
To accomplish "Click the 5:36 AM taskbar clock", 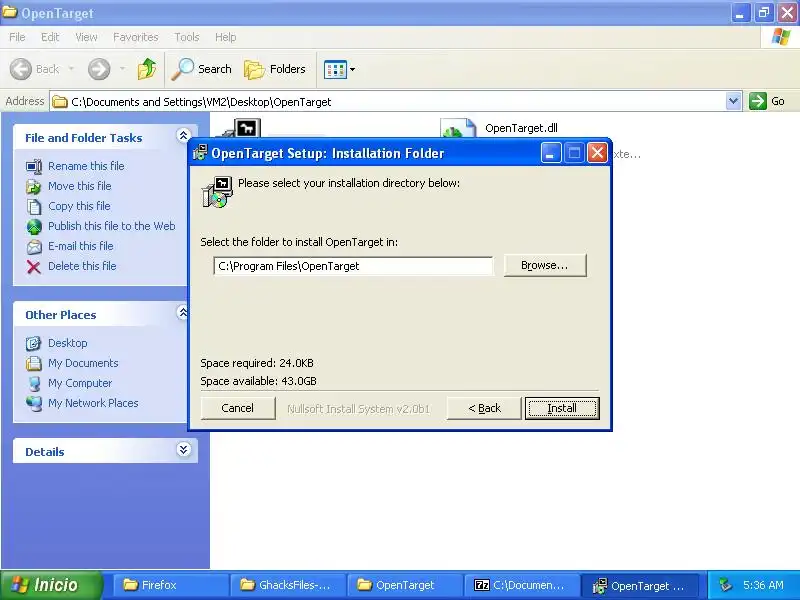I will [x=763, y=585].
